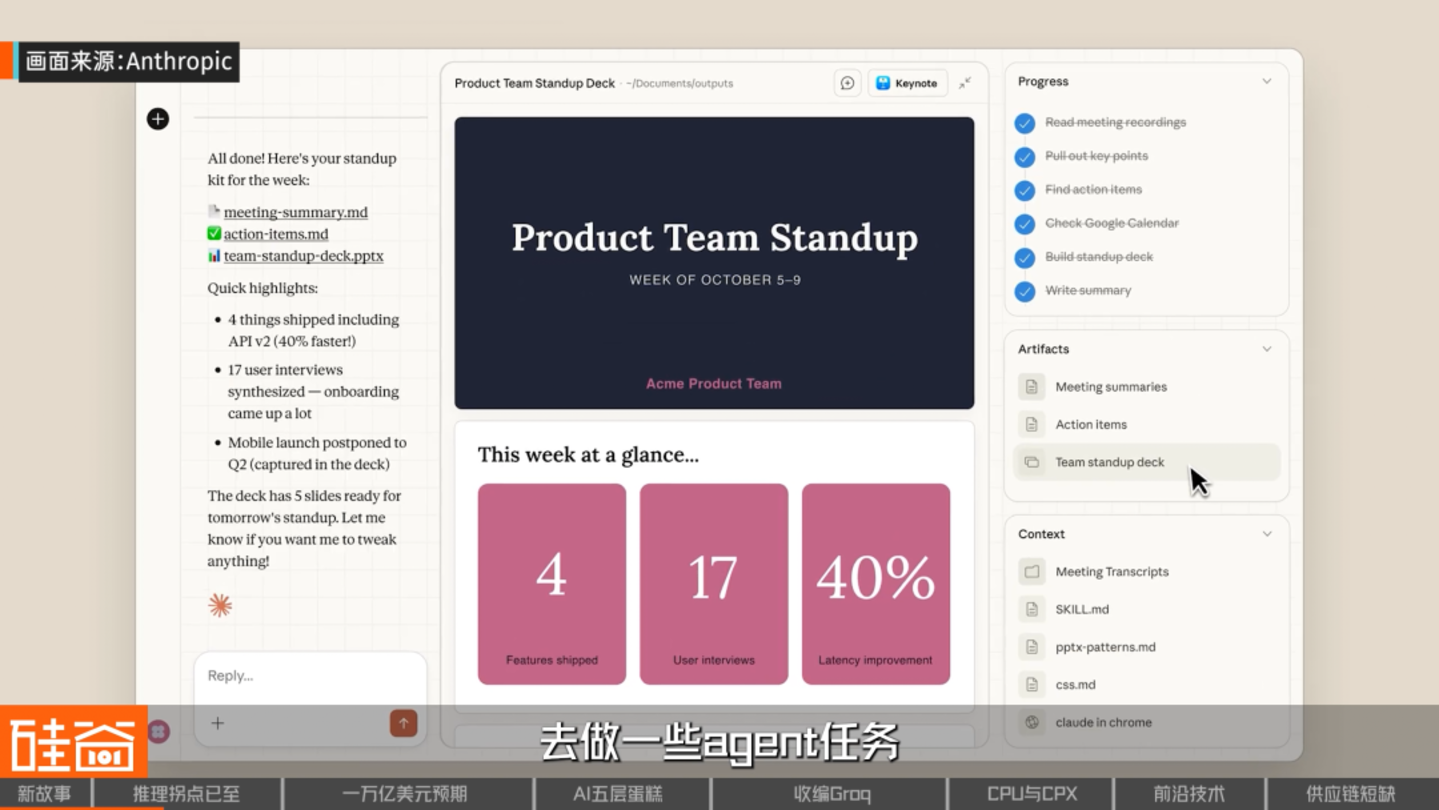Click the collapse preview arrows icon

[x=965, y=83]
